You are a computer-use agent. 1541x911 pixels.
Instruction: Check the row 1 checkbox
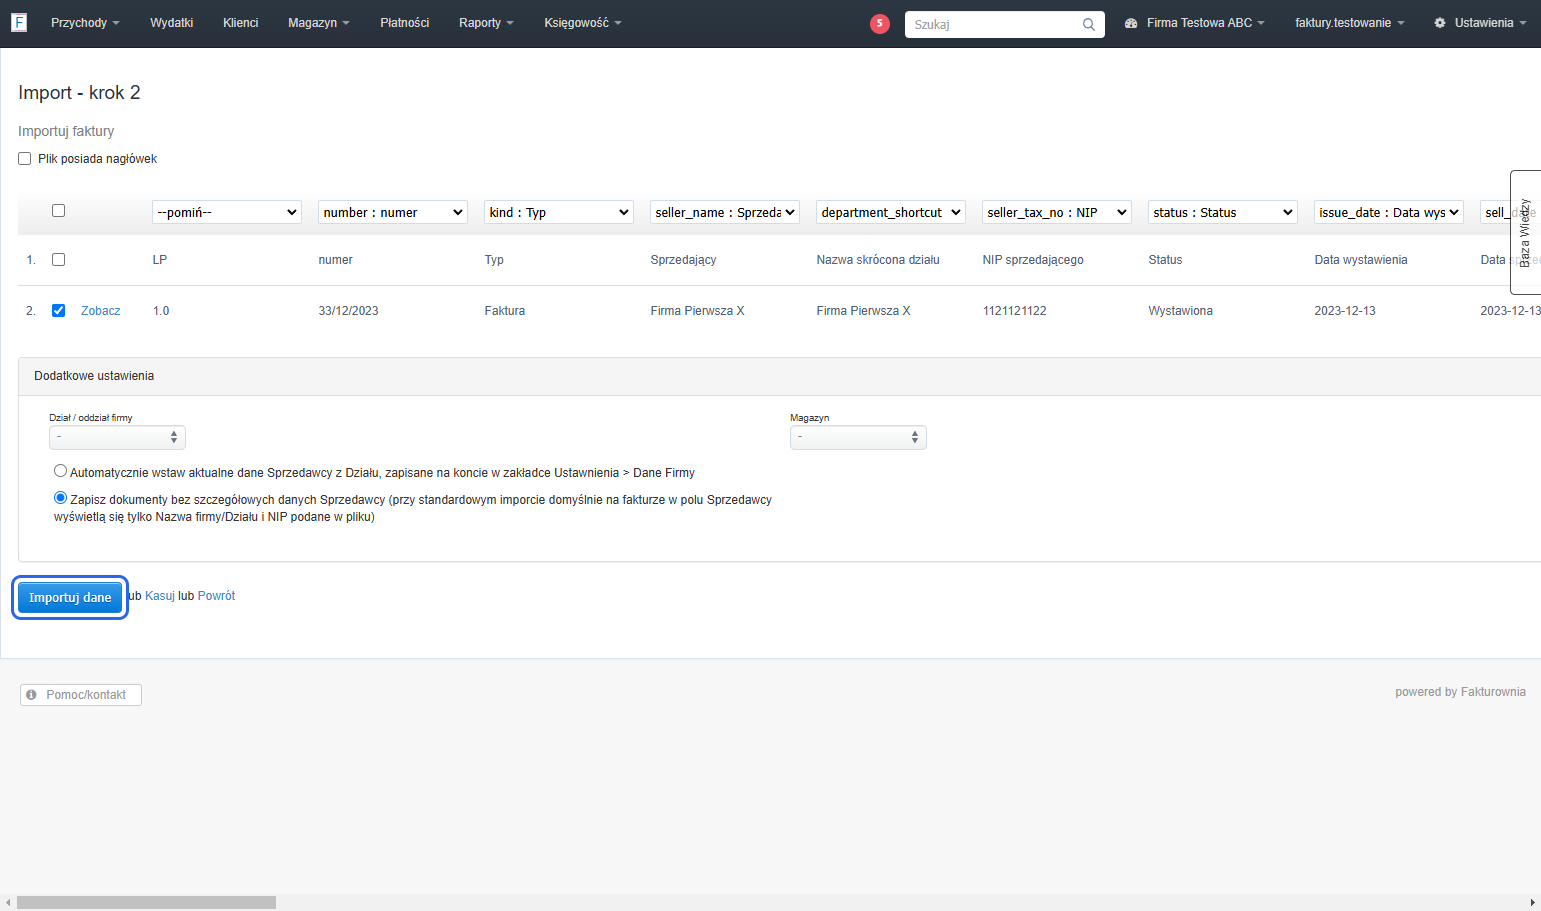58,260
